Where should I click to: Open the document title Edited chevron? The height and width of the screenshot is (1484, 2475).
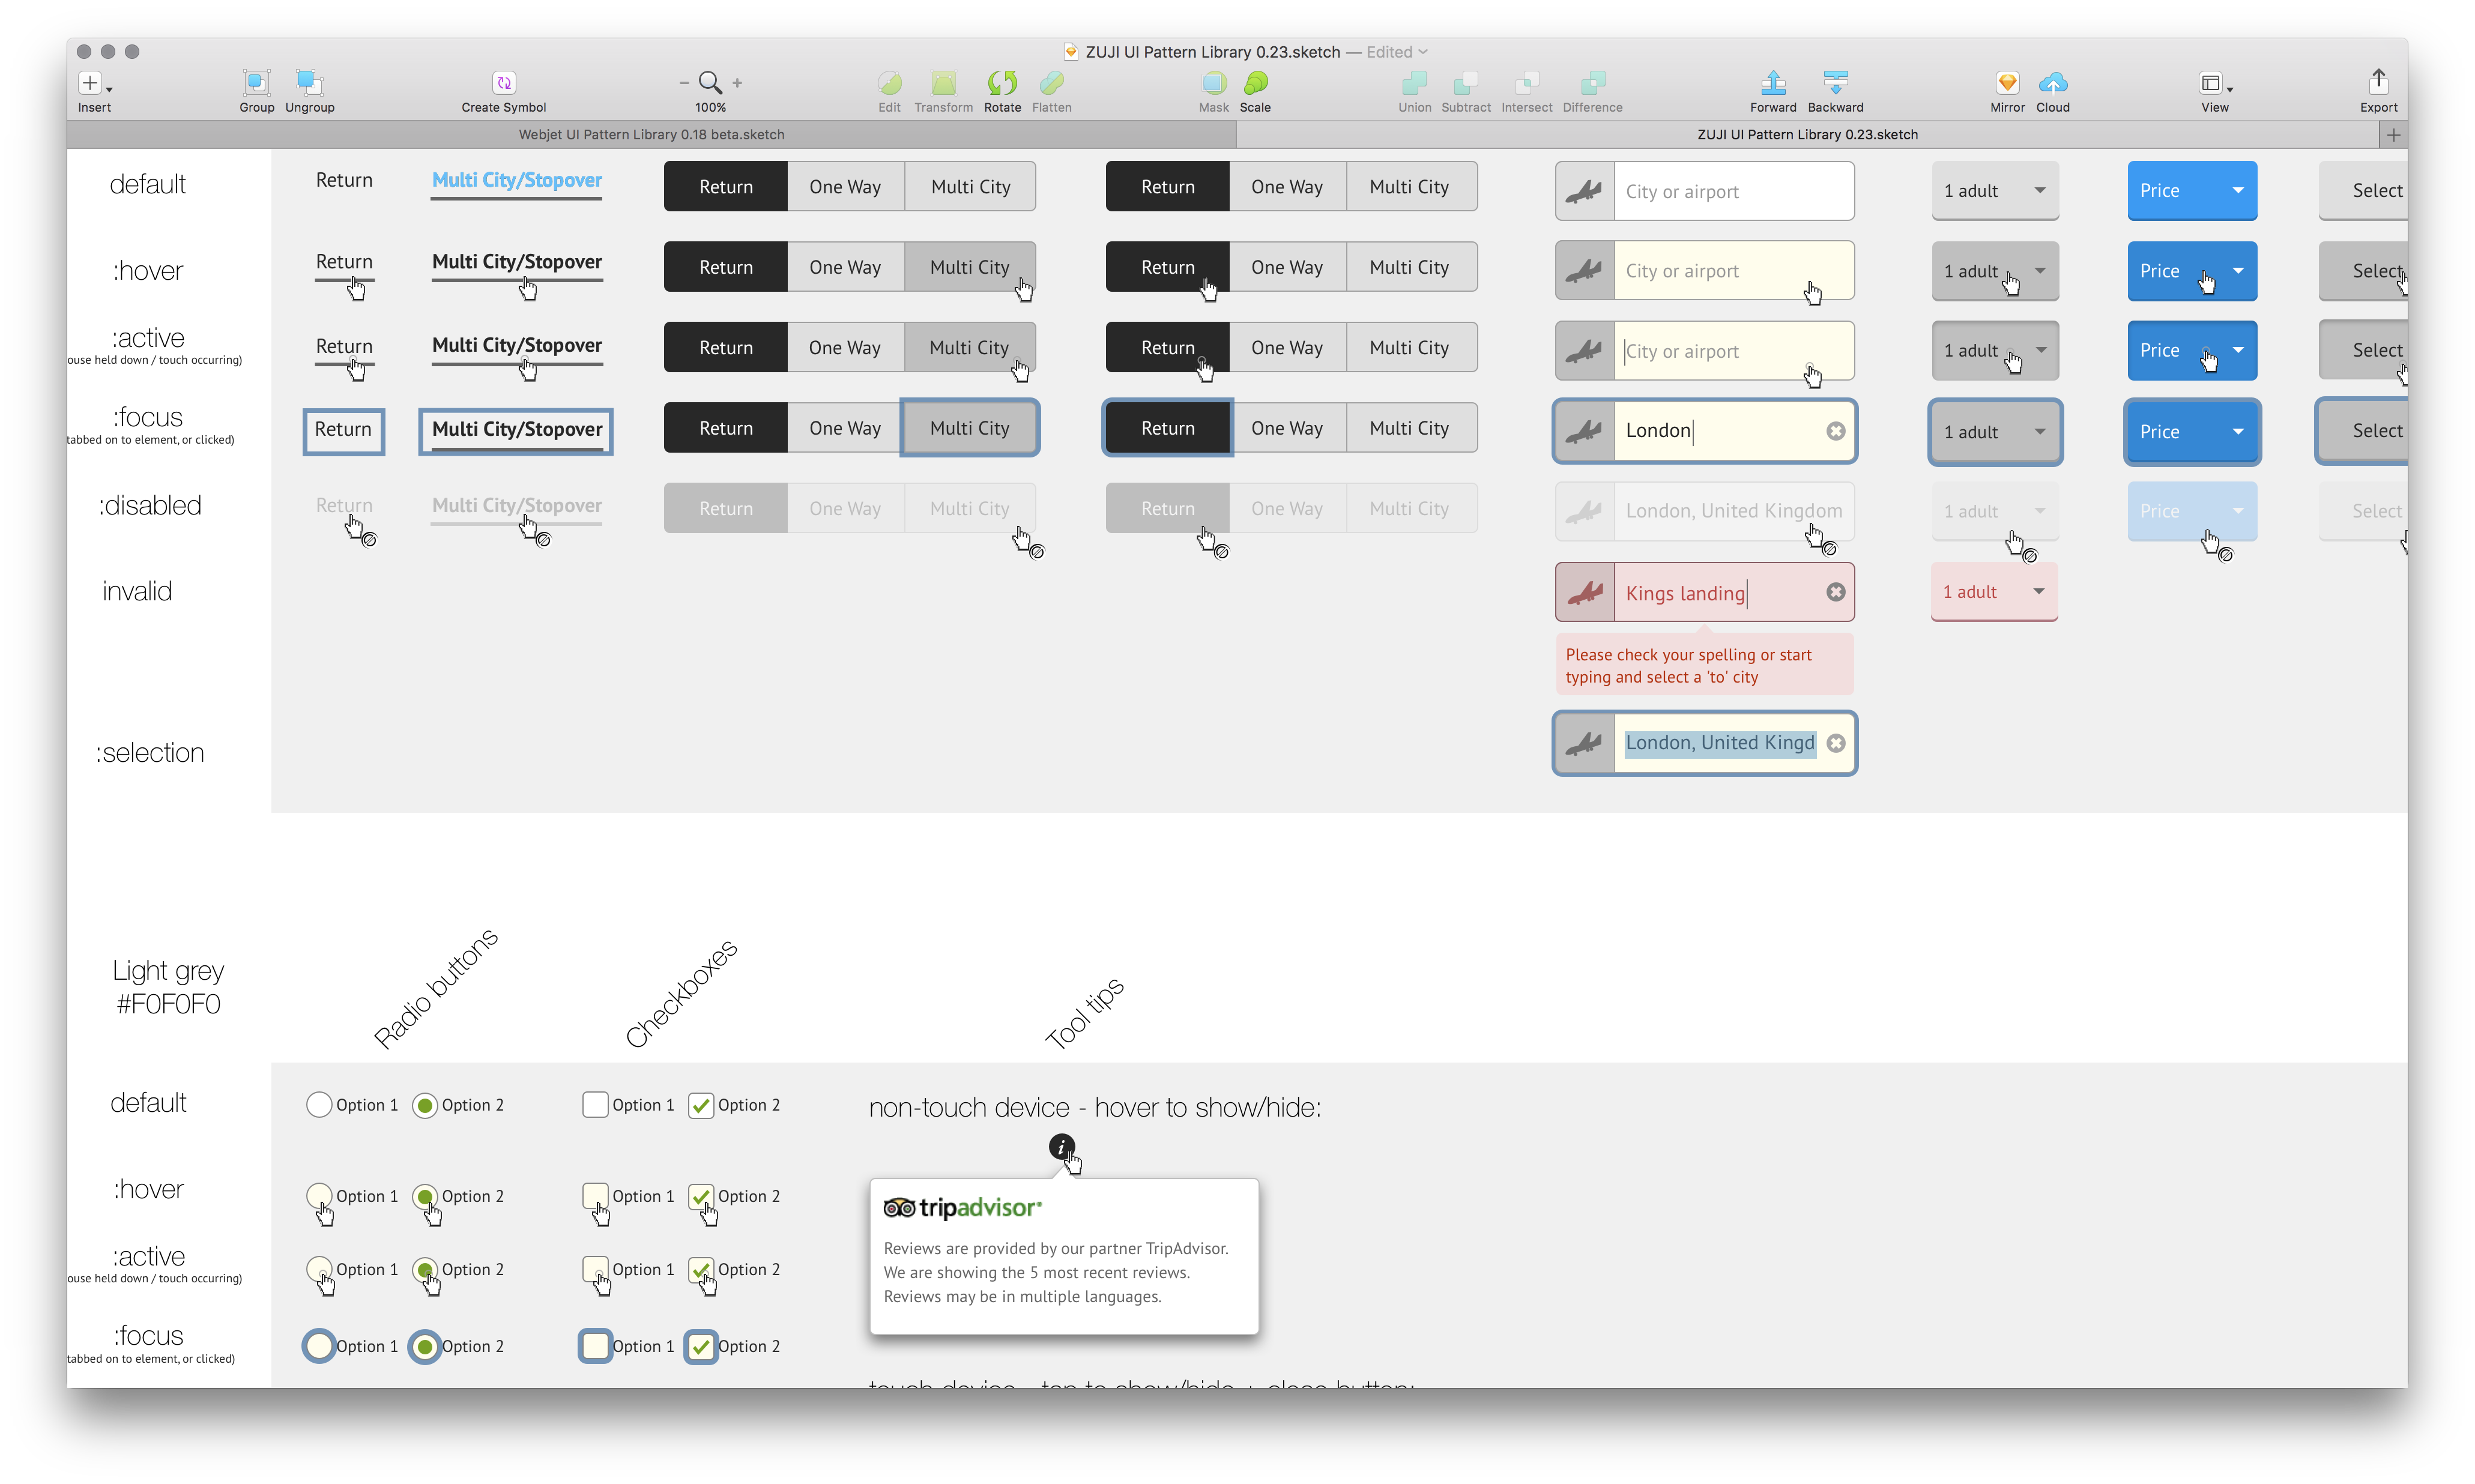(1422, 52)
